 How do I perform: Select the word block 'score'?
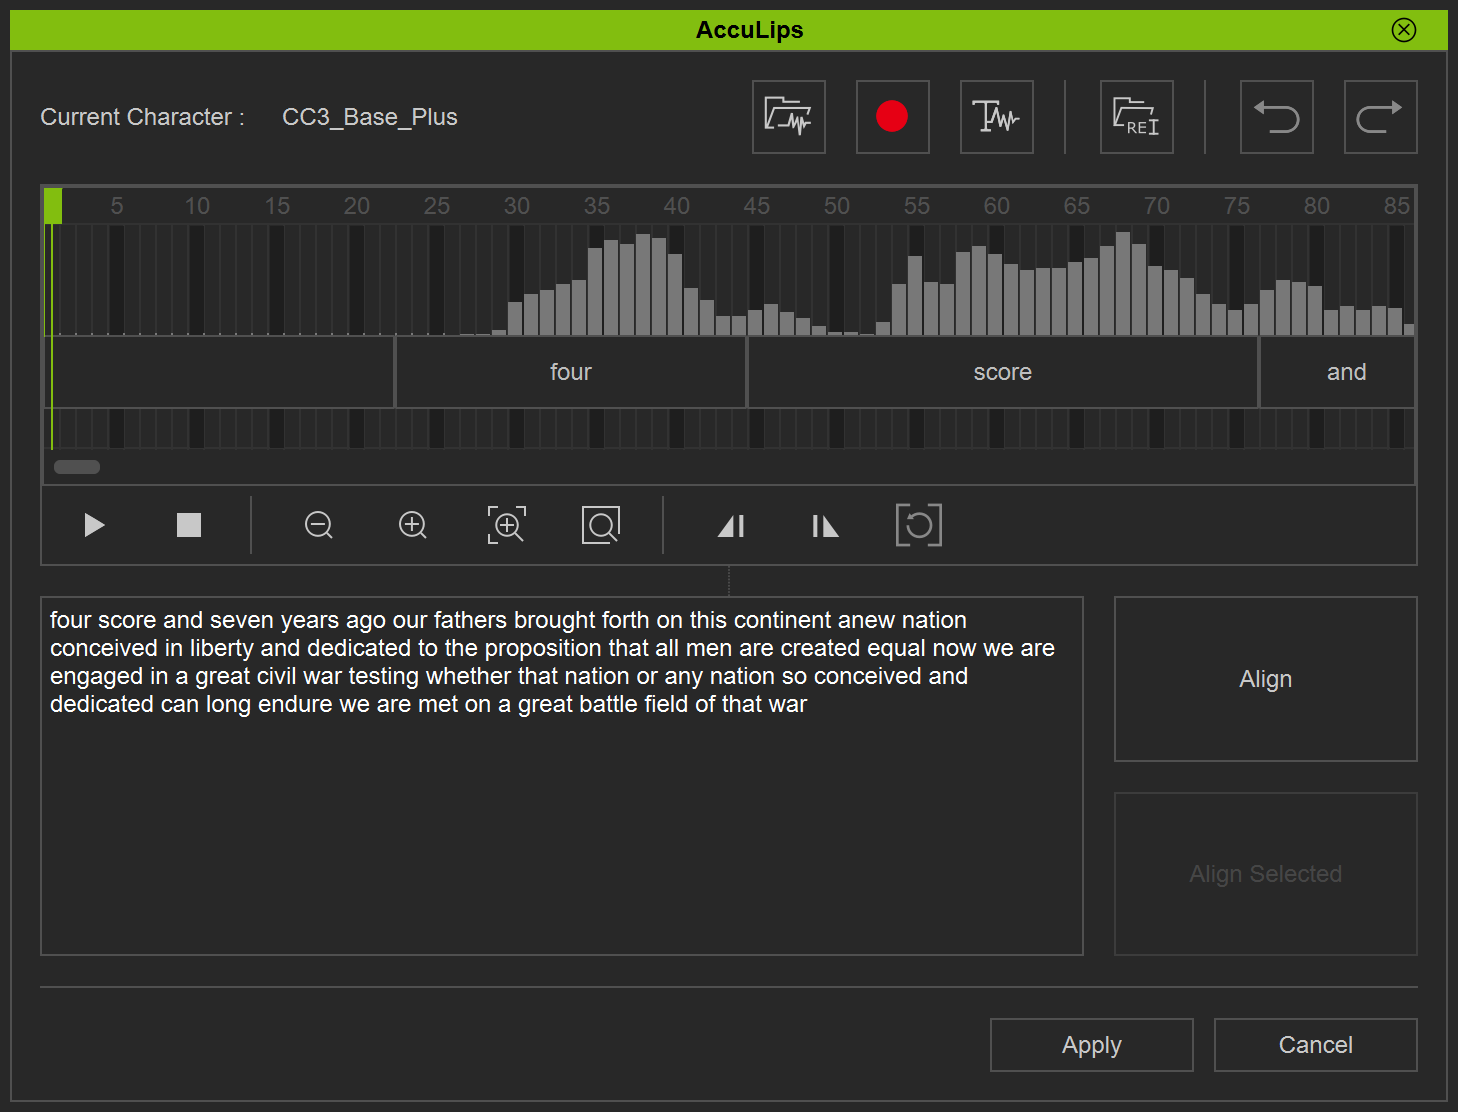click(x=1003, y=372)
